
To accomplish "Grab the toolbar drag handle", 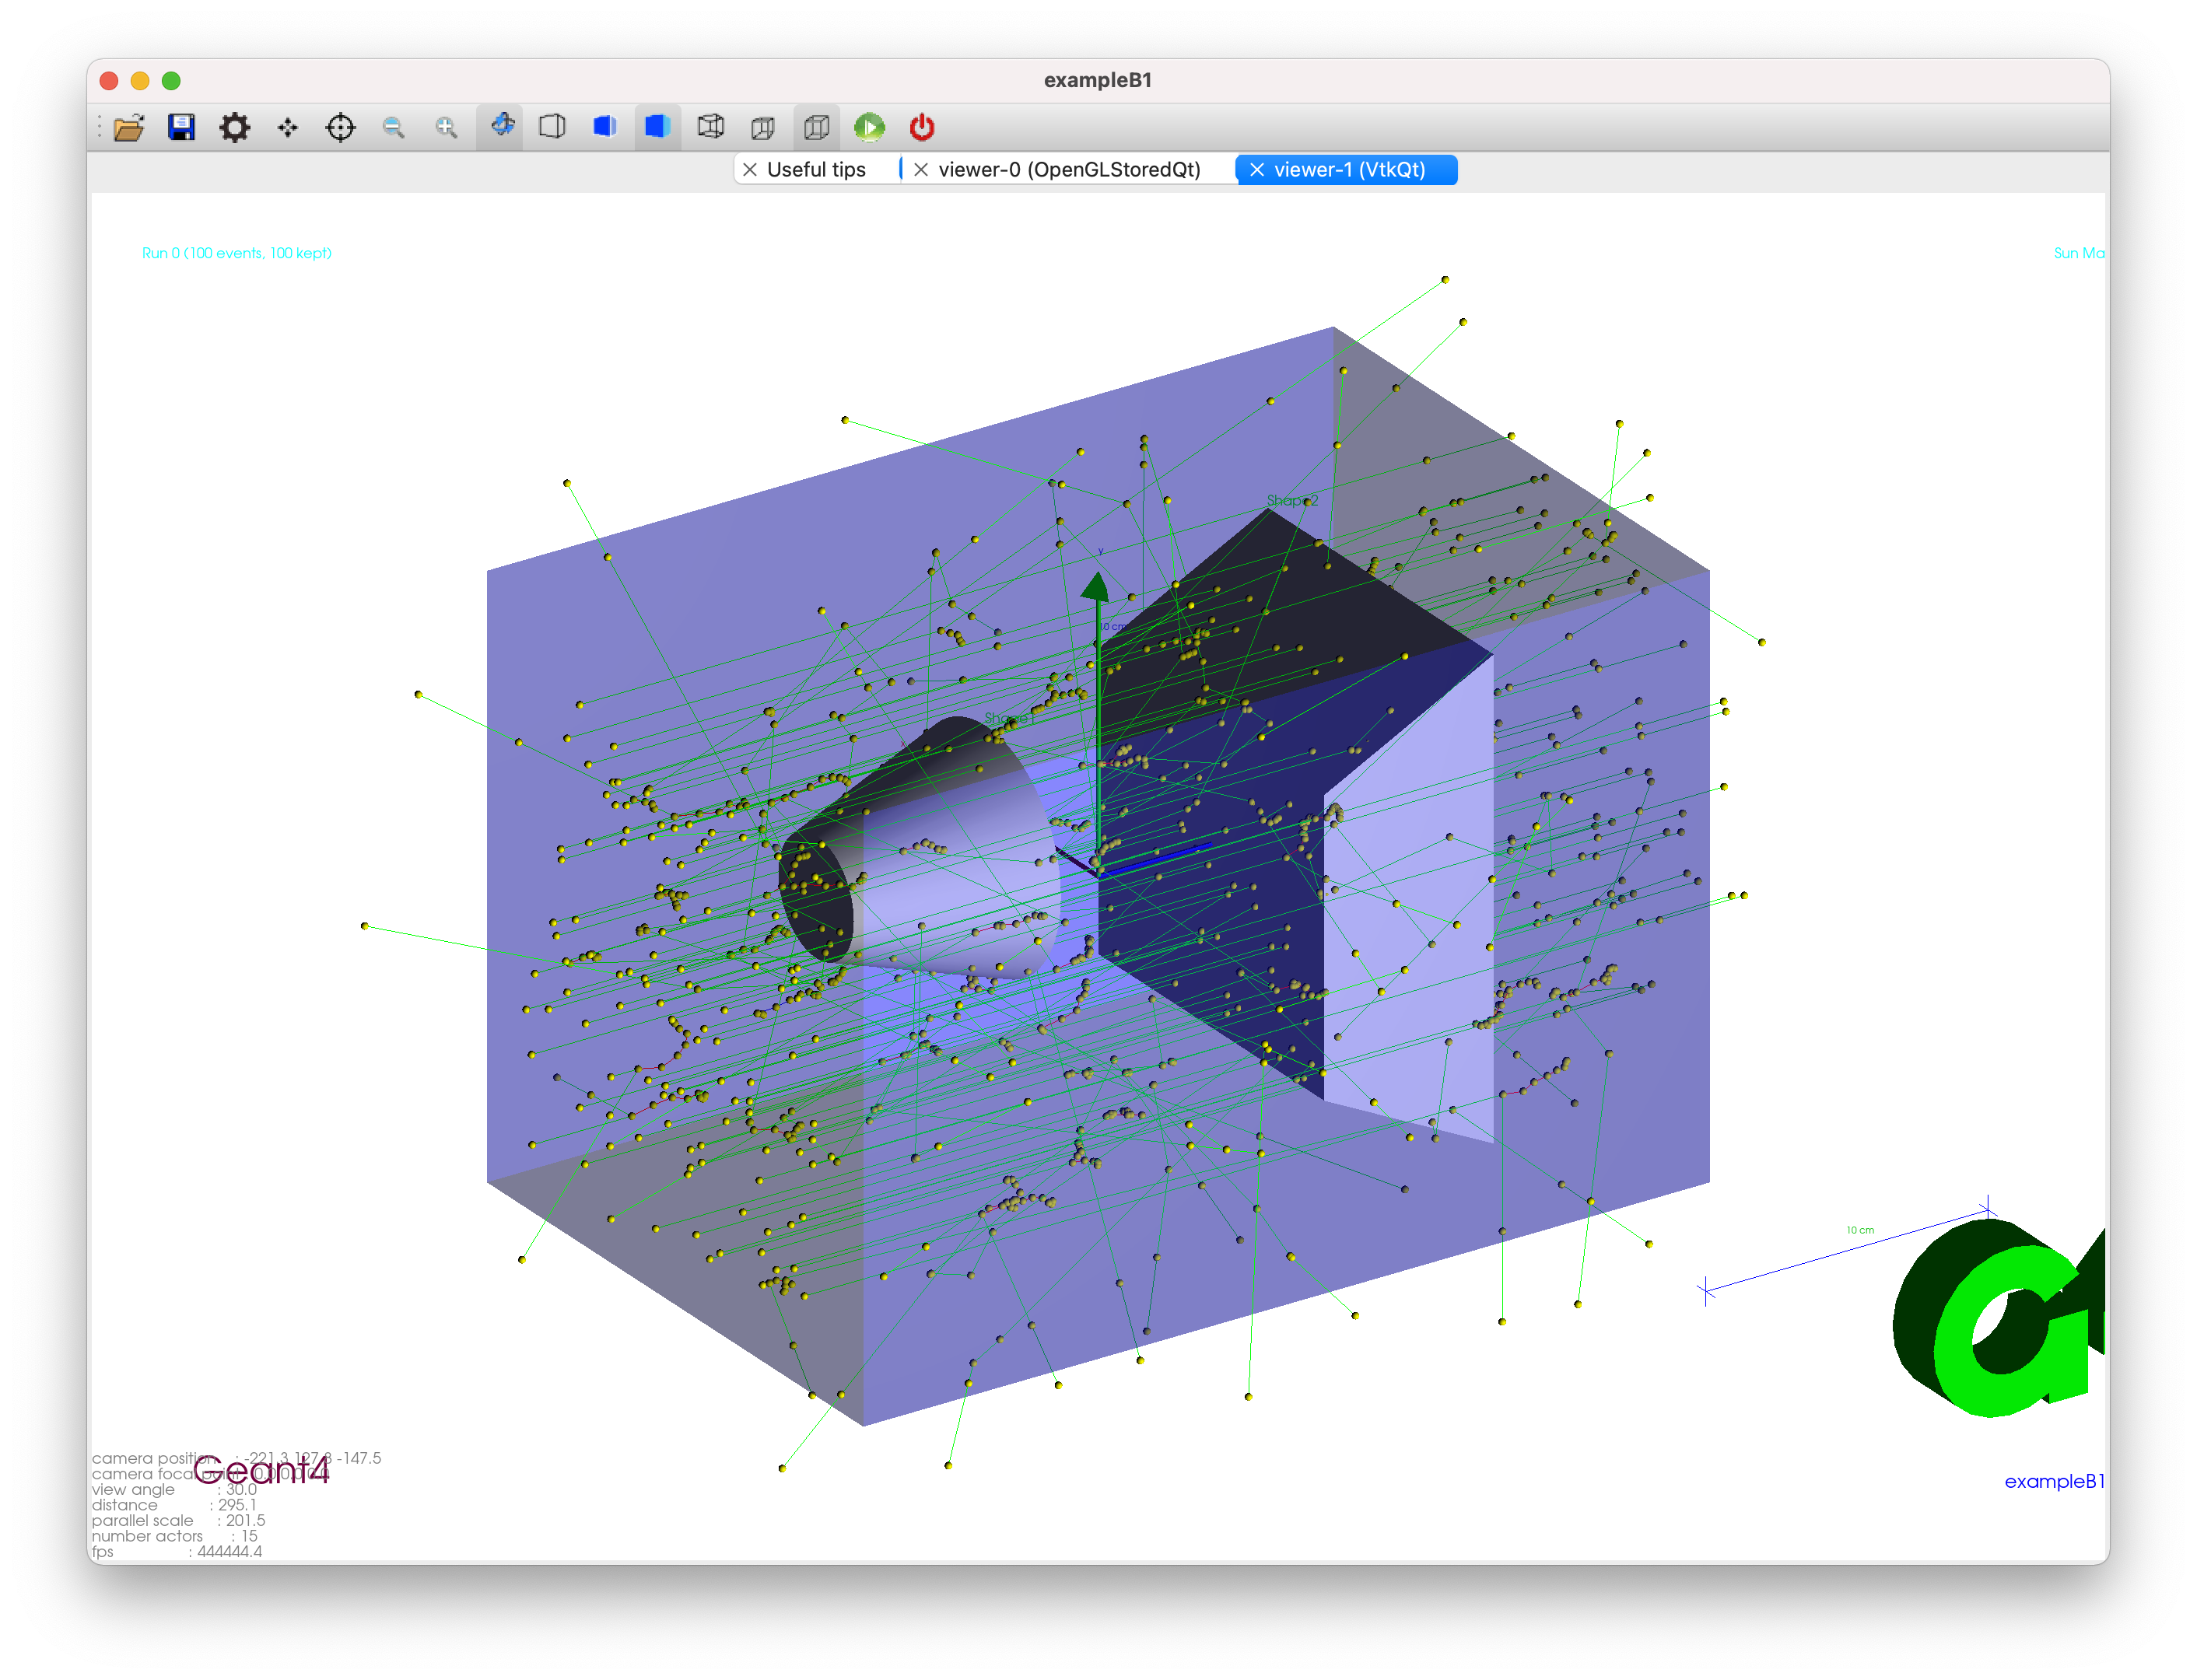I will point(99,128).
